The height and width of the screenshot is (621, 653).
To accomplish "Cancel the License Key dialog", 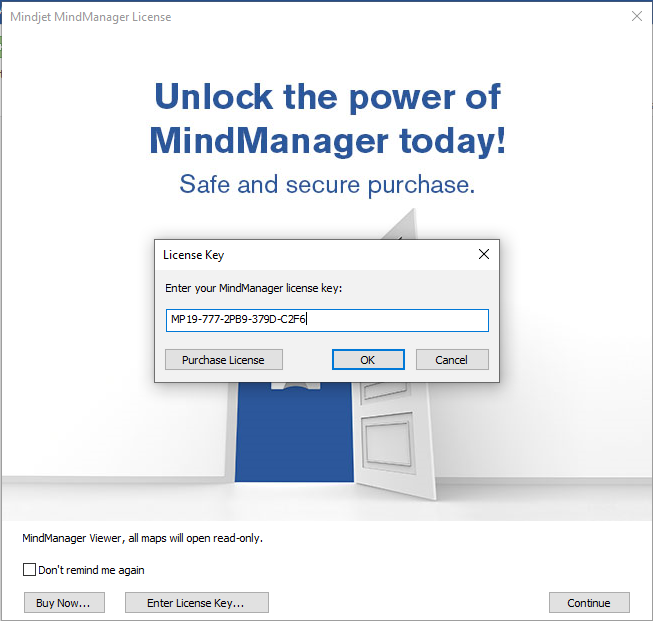I will (x=452, y=359).
